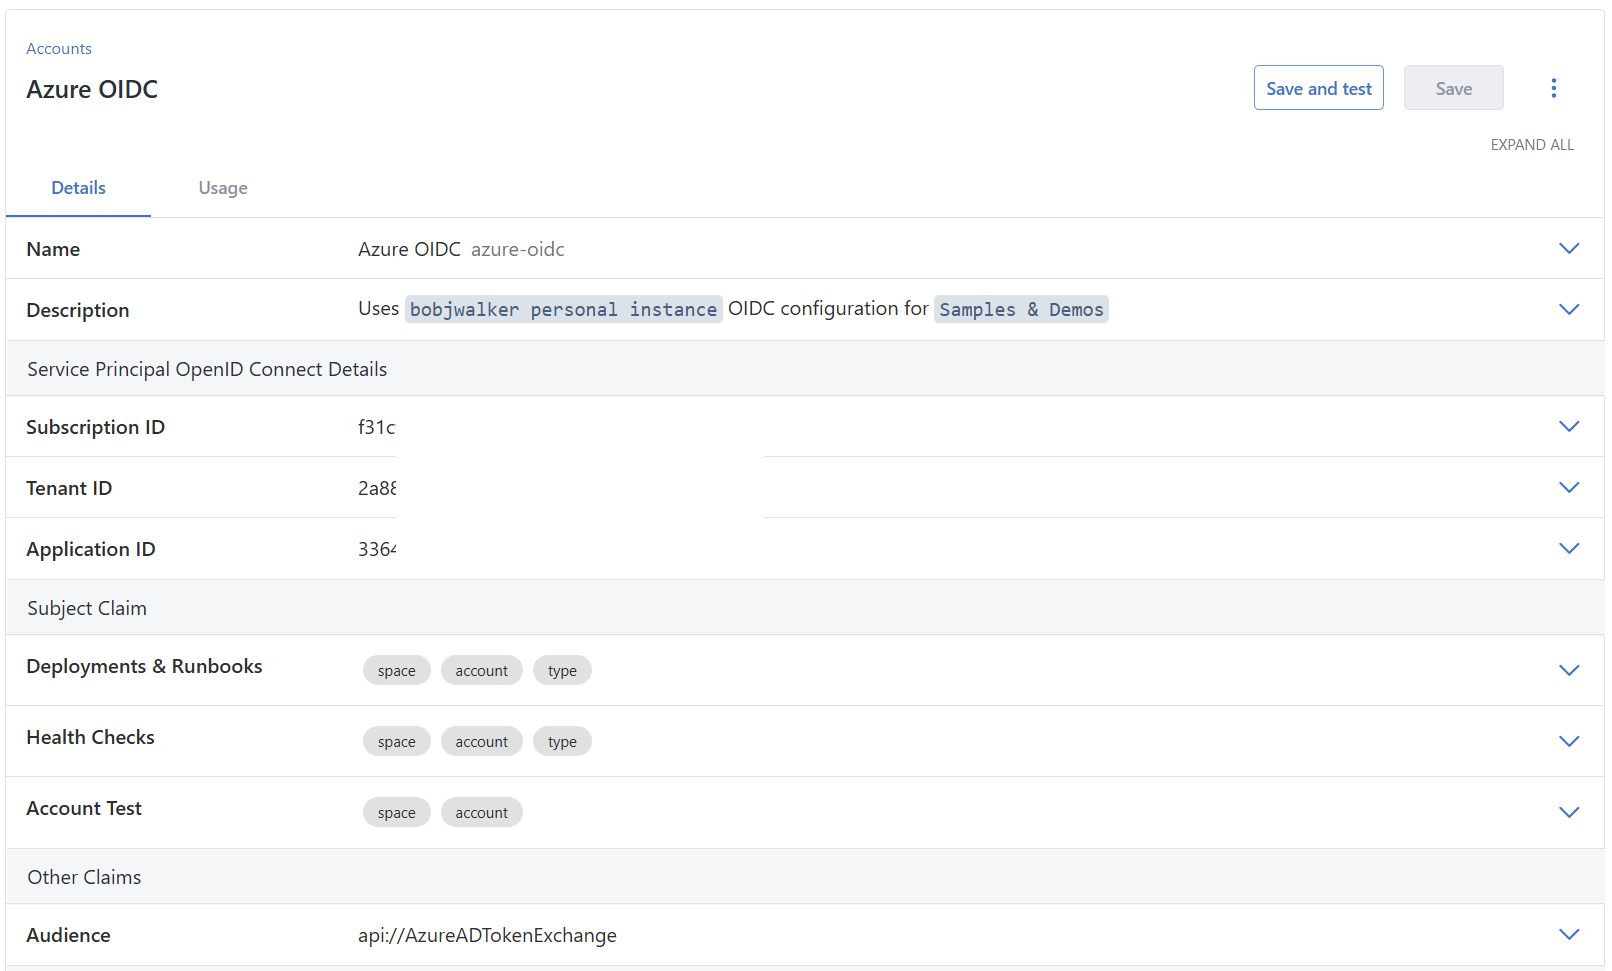This screenshot has width=1612, height=971.
Task: Click the type chip on Health Checks
Action: tap(562, 741)
